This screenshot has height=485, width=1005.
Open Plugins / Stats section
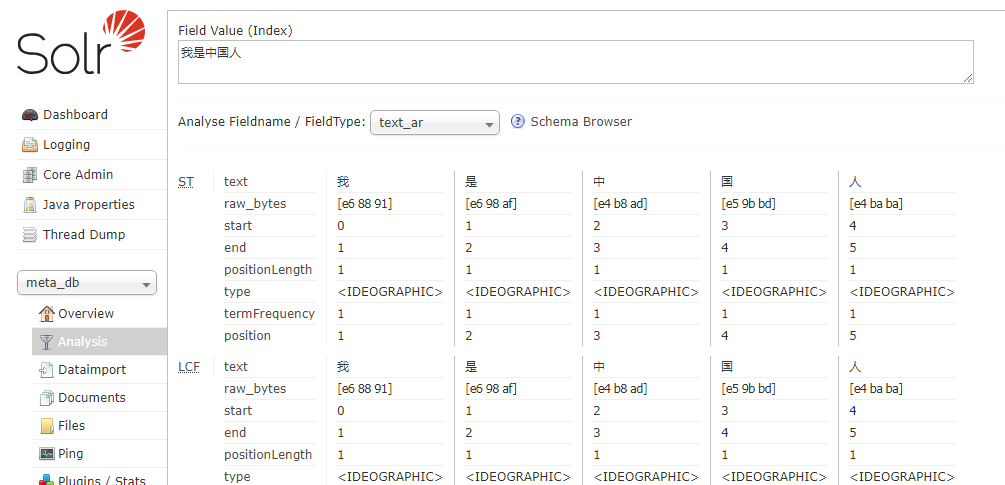tap(102, 480)
